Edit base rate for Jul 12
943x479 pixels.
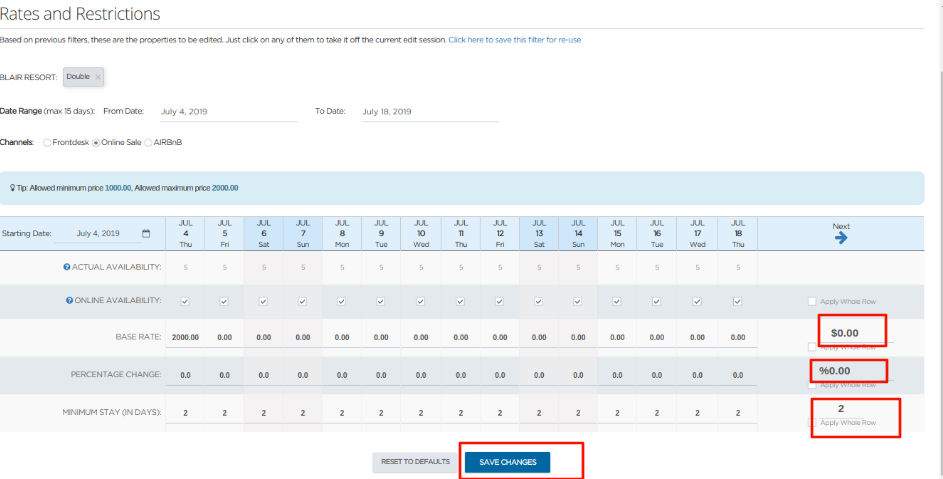point(500,338)
